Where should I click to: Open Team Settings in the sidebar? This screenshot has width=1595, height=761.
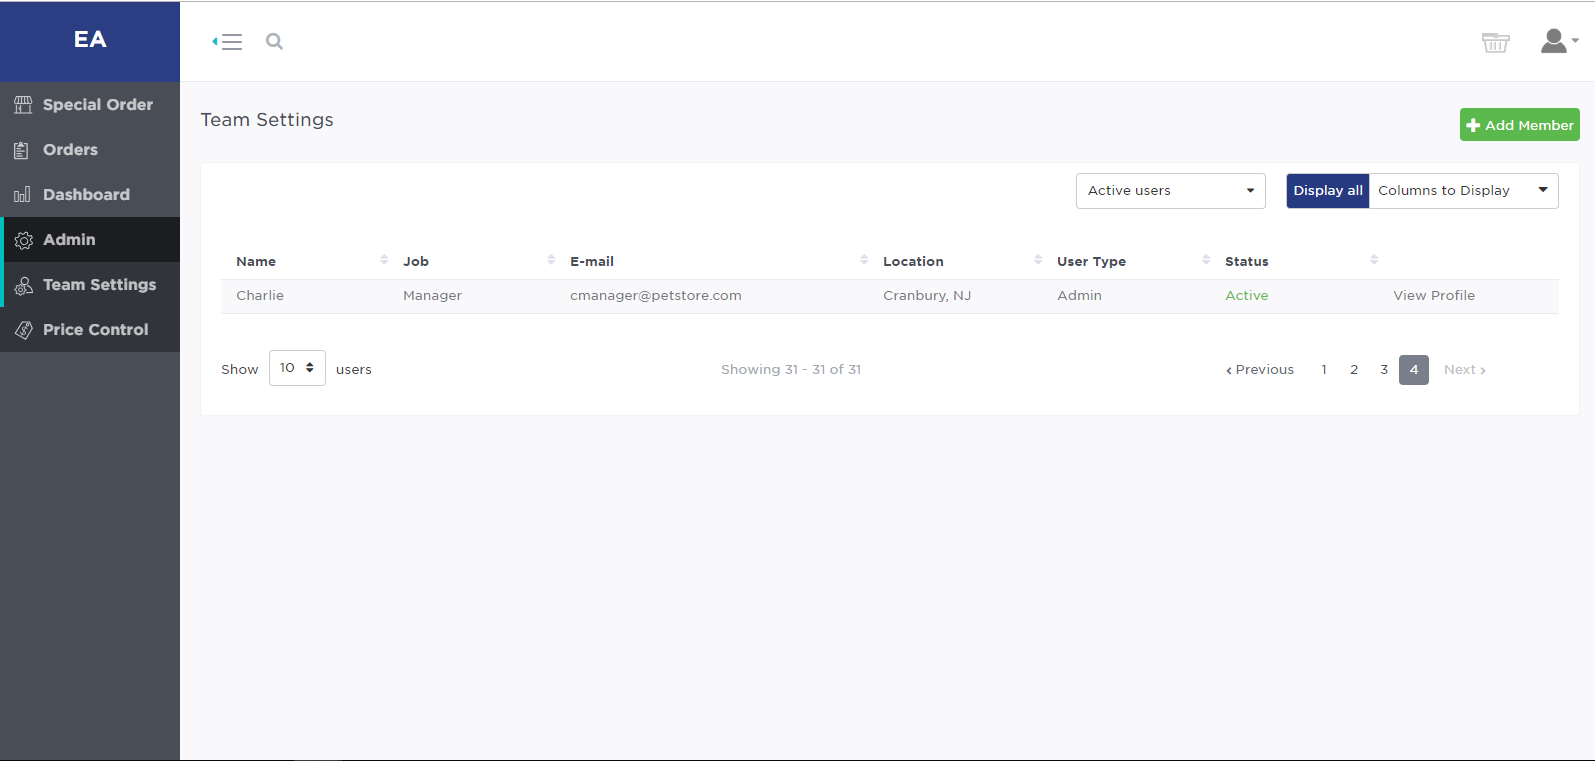point(99,285)
